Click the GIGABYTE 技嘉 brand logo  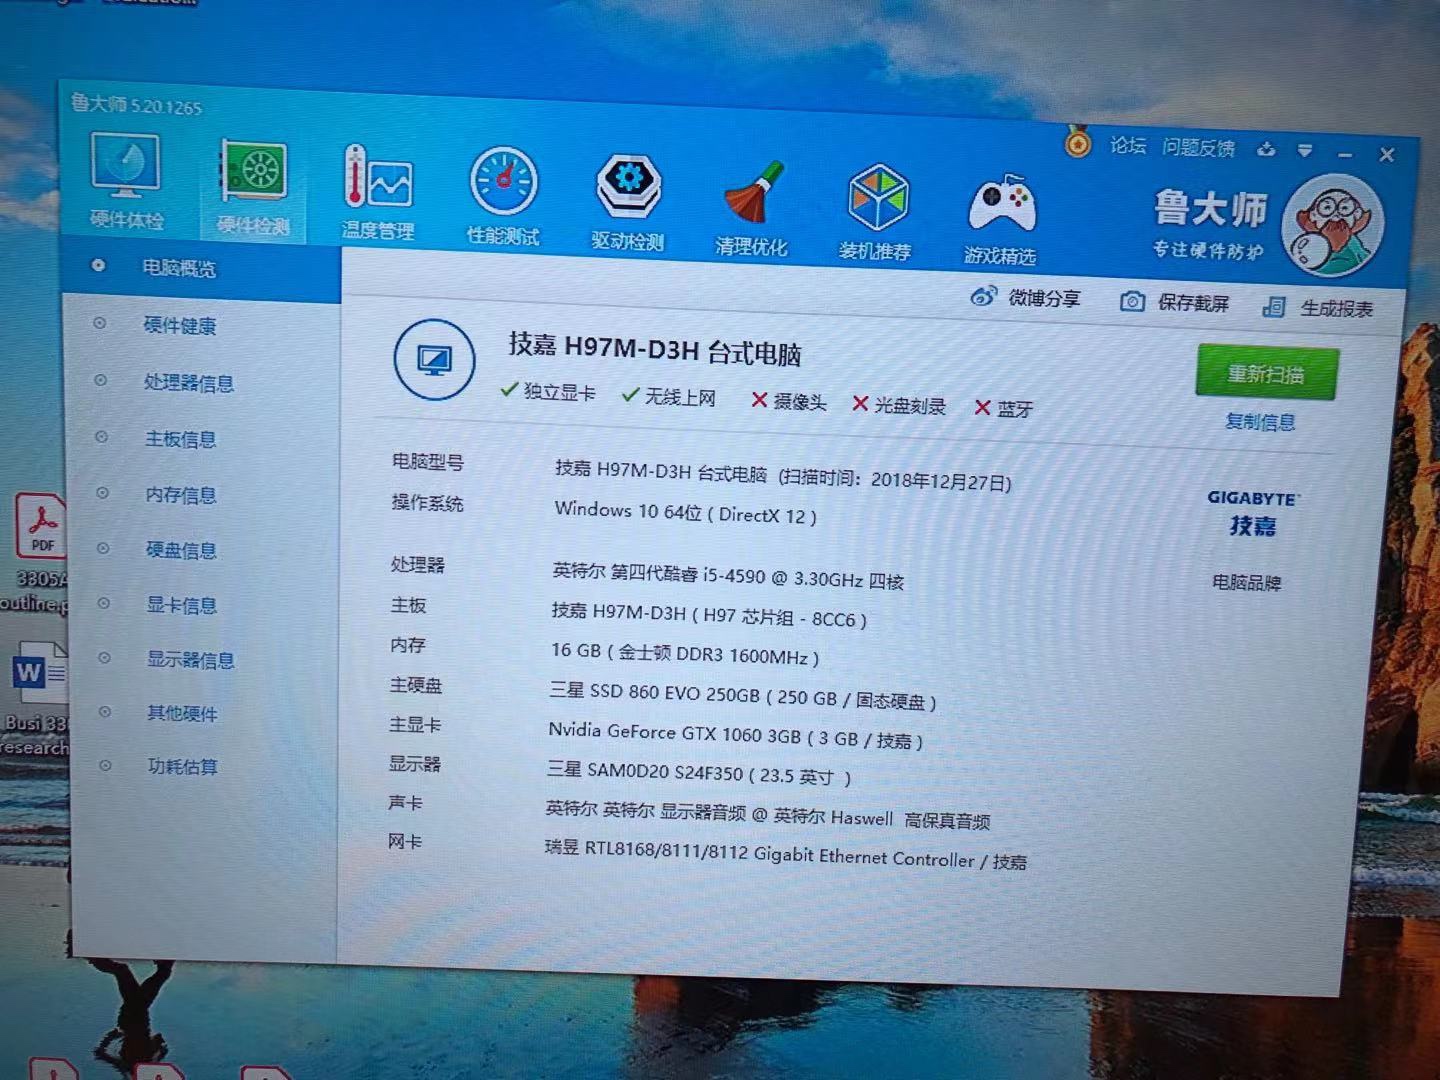point(1252,512)
